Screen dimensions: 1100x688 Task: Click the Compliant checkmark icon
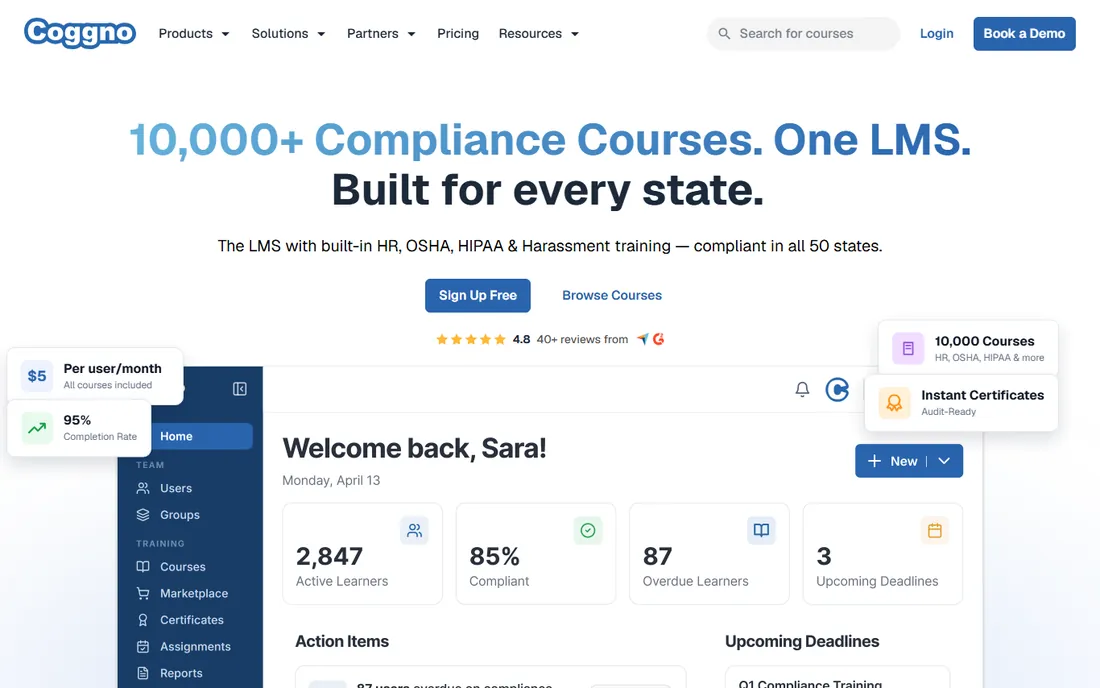[588, 530]
